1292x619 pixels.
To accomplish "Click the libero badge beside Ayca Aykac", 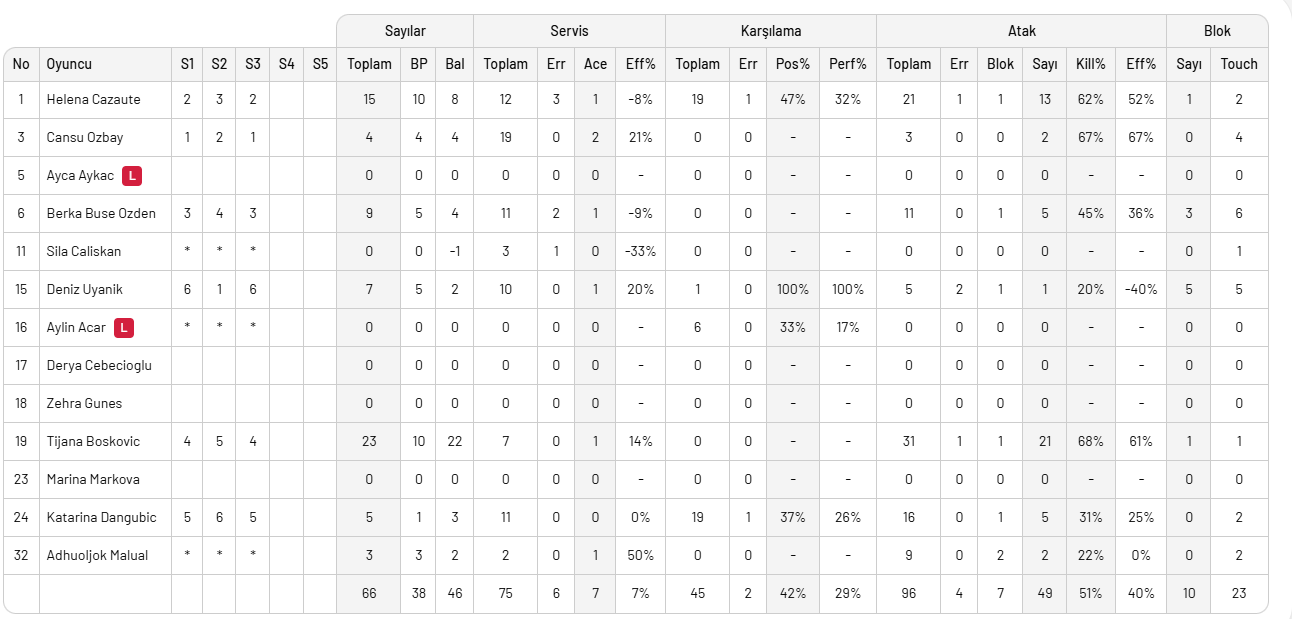I will 132,176.
